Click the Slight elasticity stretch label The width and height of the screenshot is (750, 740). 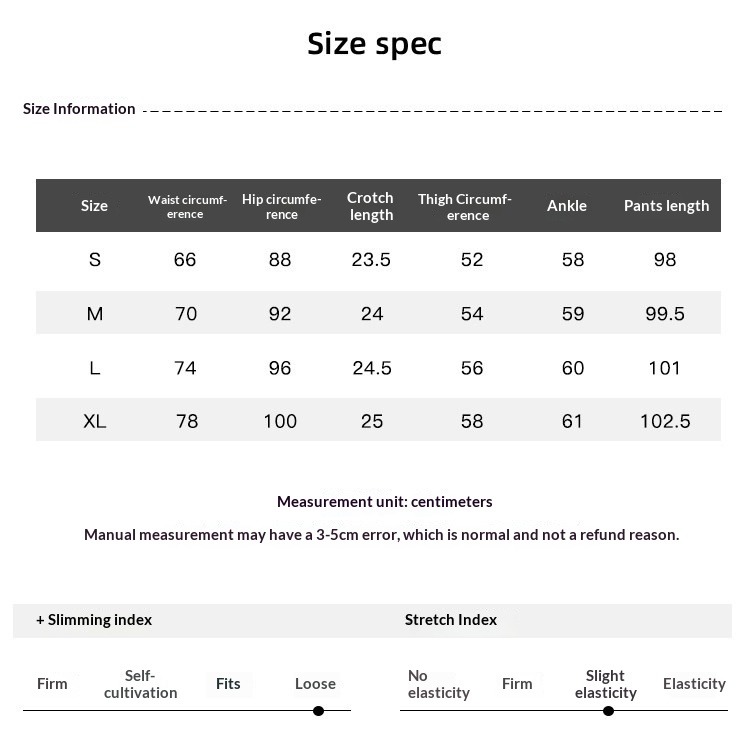coord(606,684)
